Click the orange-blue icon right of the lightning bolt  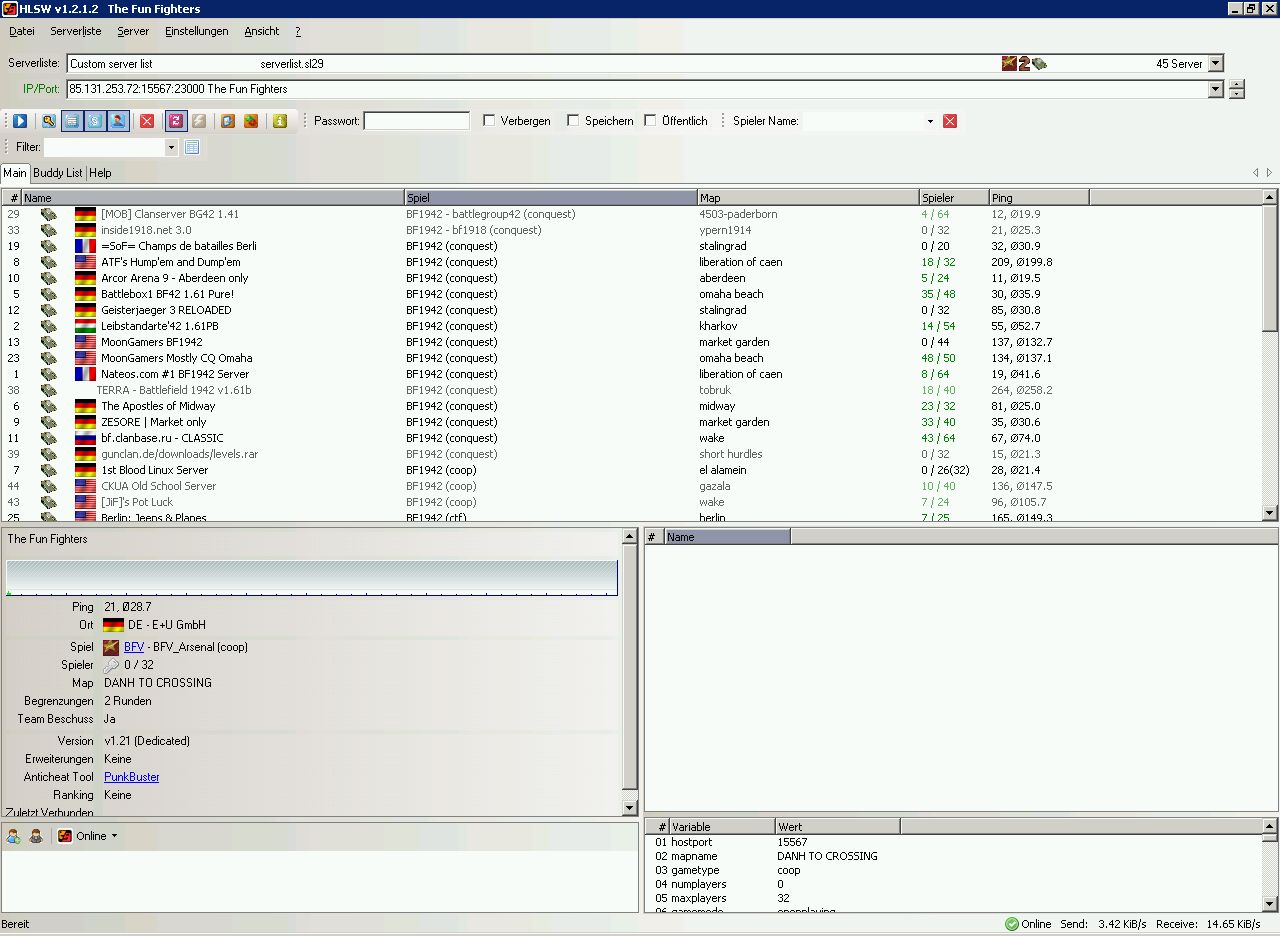point(228,121)
